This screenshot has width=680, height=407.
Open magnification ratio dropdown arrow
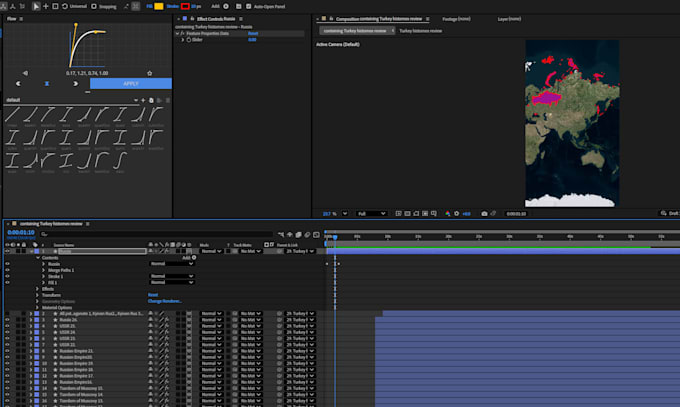(345, 213)
